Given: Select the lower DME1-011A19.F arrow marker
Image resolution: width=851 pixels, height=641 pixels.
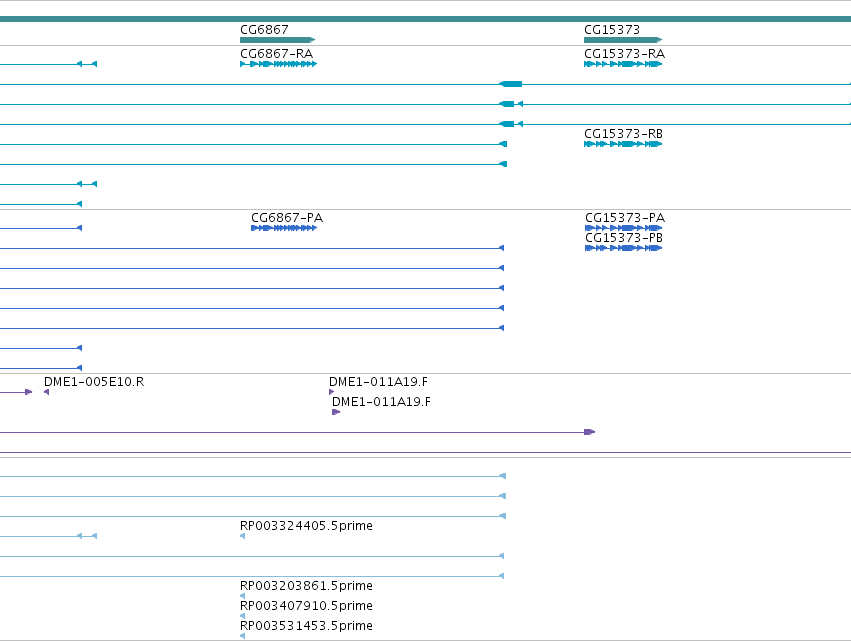Looking at the screenshot, I should (336, 412).
